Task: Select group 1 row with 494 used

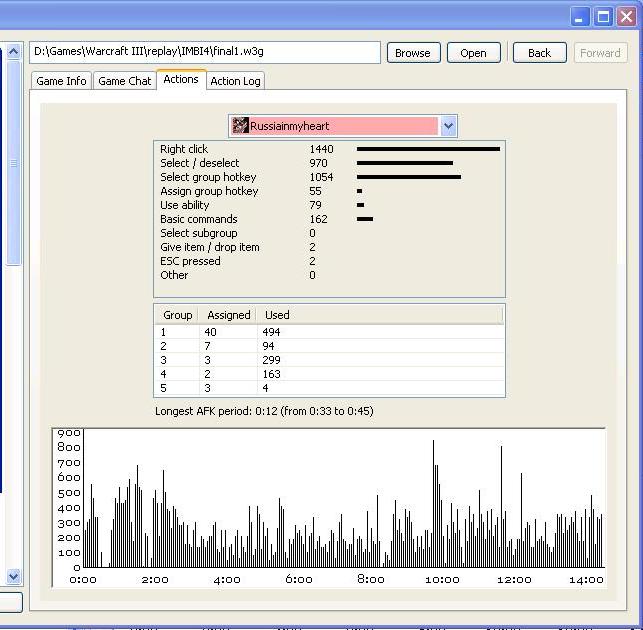Action: tap(329, 332)
